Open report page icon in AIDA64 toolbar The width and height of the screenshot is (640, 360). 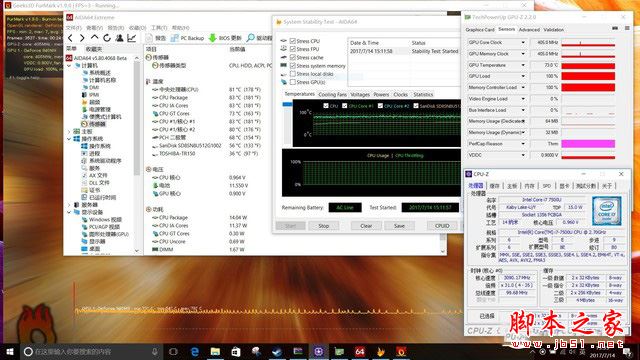pyautogui.click(x=149, y=38)
